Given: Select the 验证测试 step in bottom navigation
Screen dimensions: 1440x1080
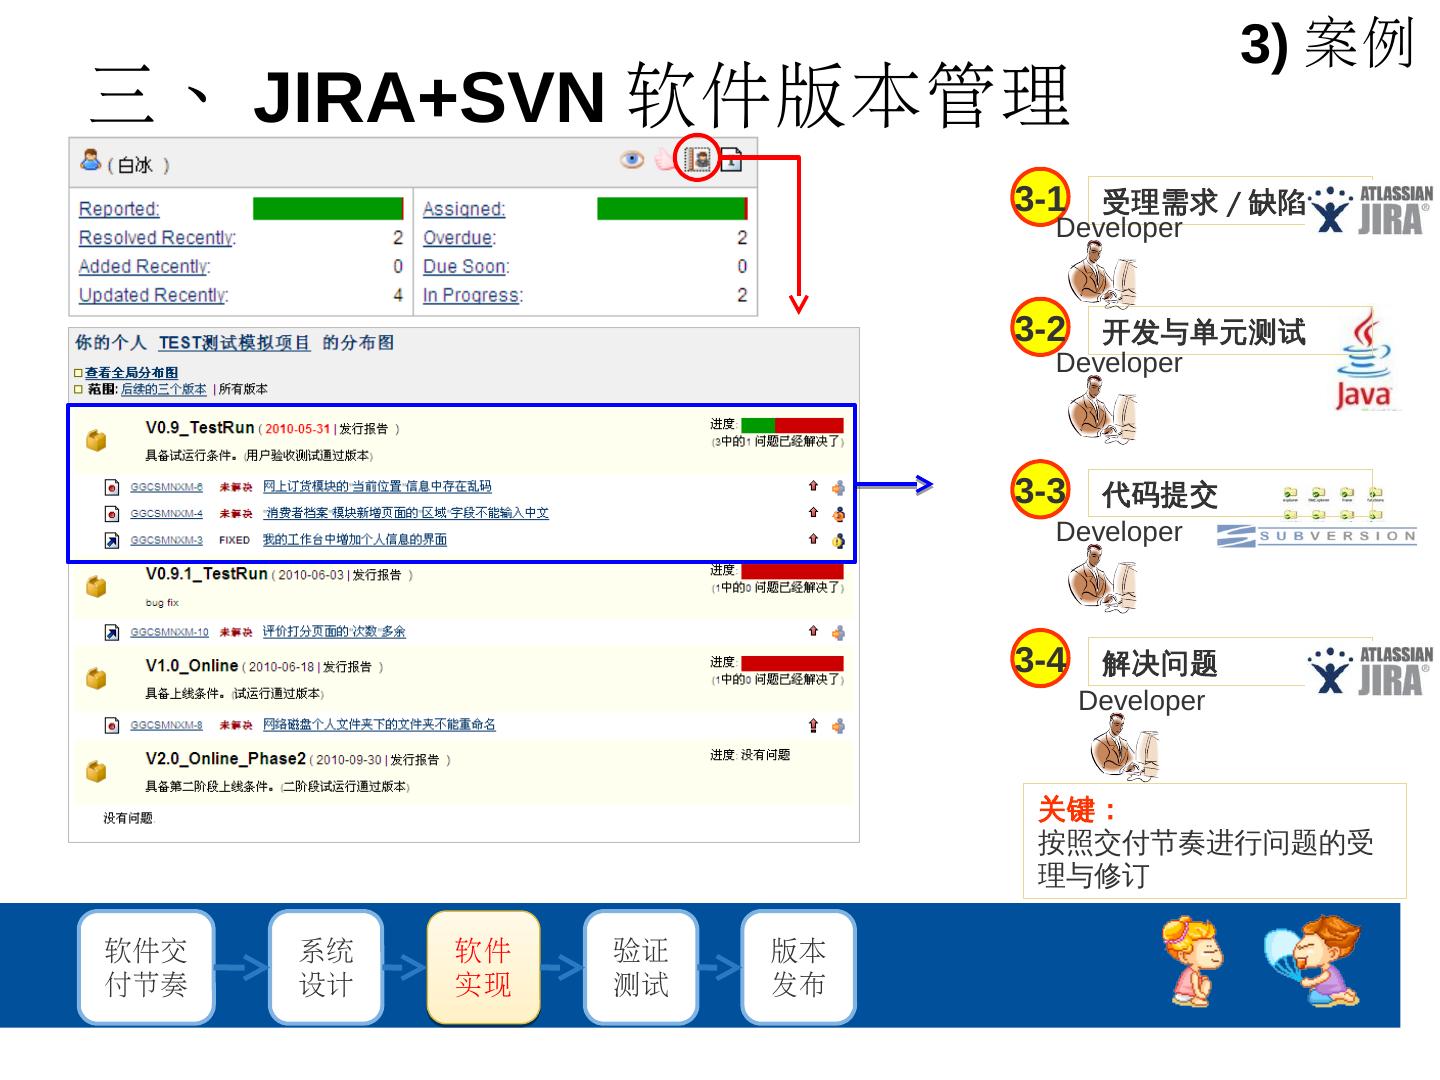Looking at the screenshot, I should 641,967.
